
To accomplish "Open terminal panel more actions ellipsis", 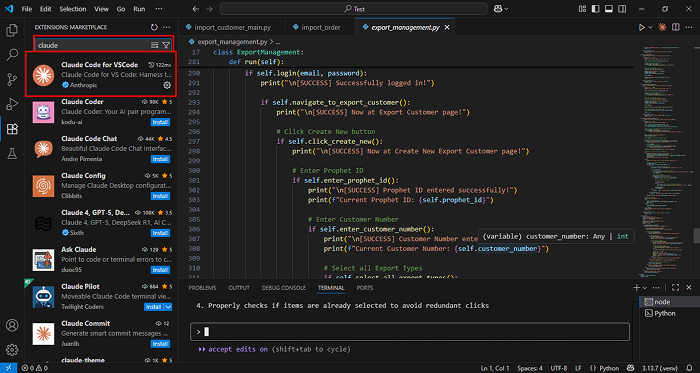I will click(656, 288).
